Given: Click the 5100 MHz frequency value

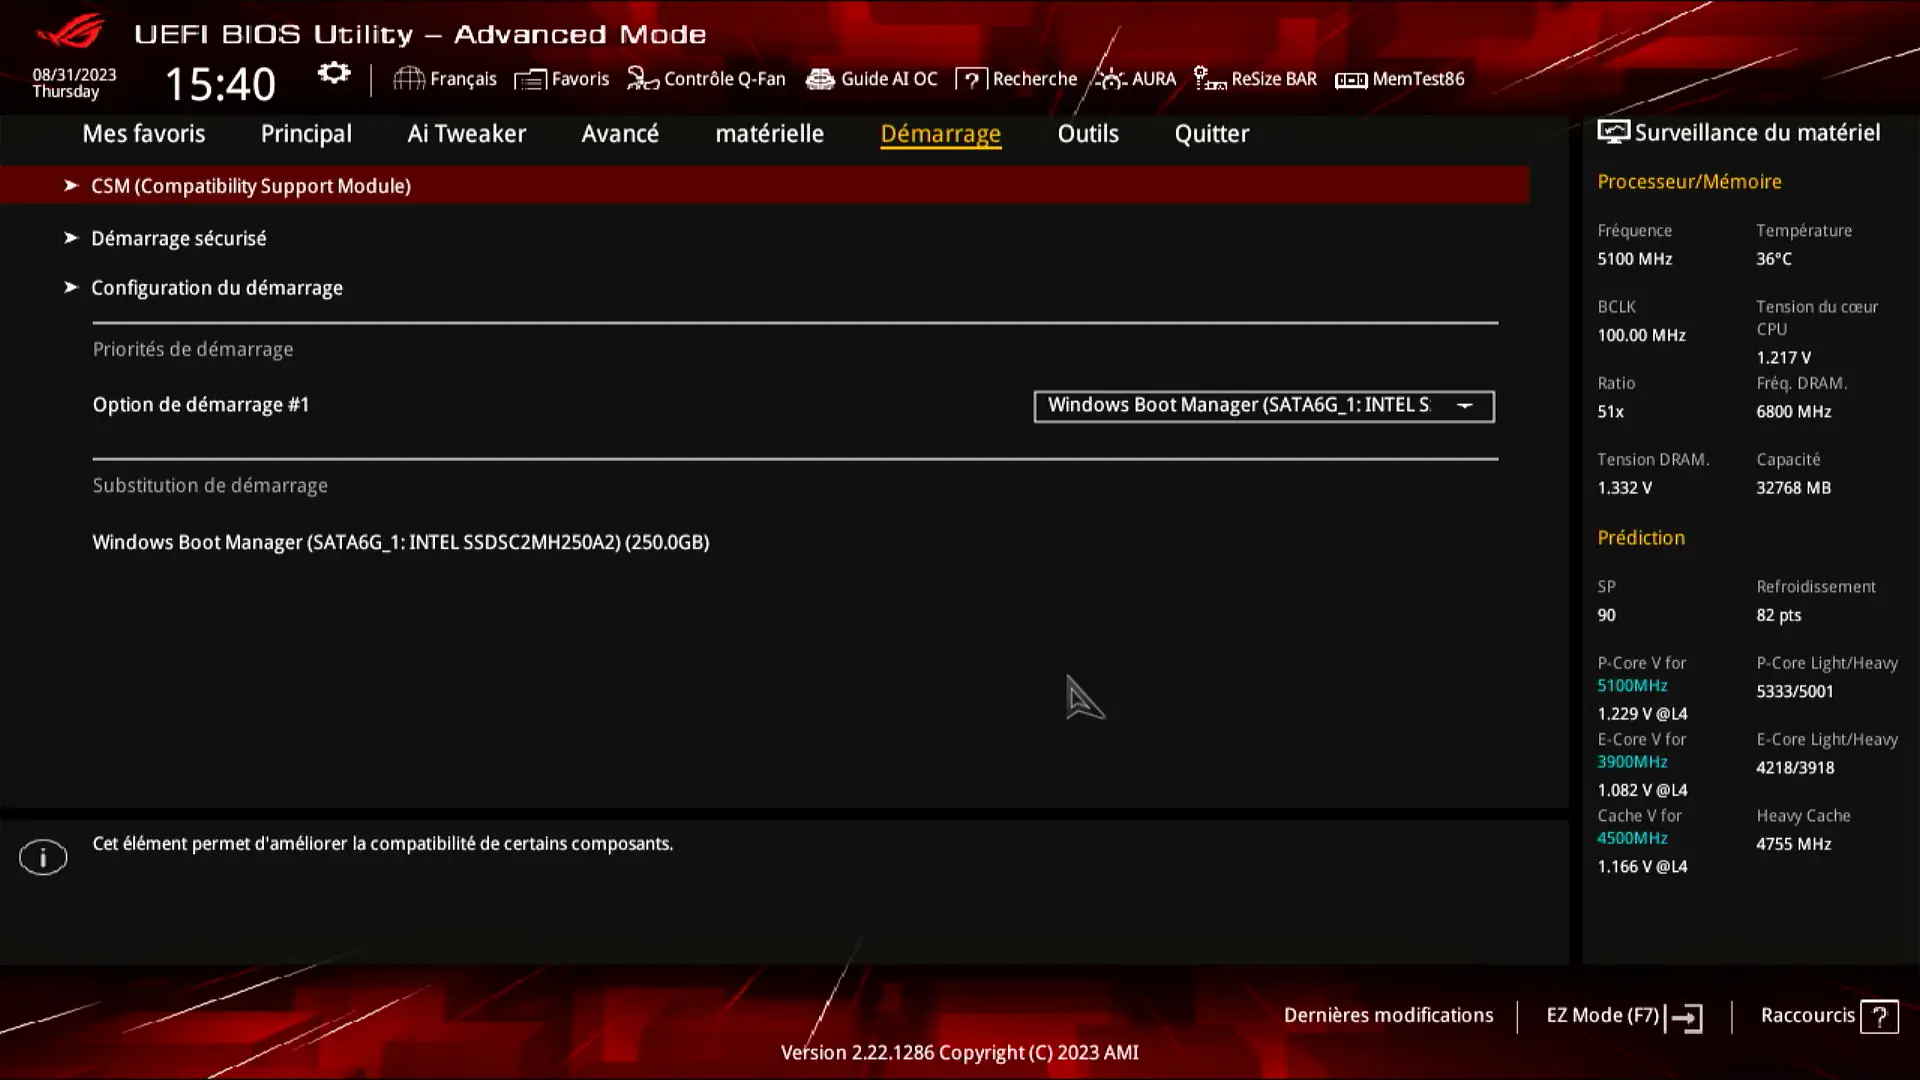Looking at the screenshot, I should point(1634,259).
